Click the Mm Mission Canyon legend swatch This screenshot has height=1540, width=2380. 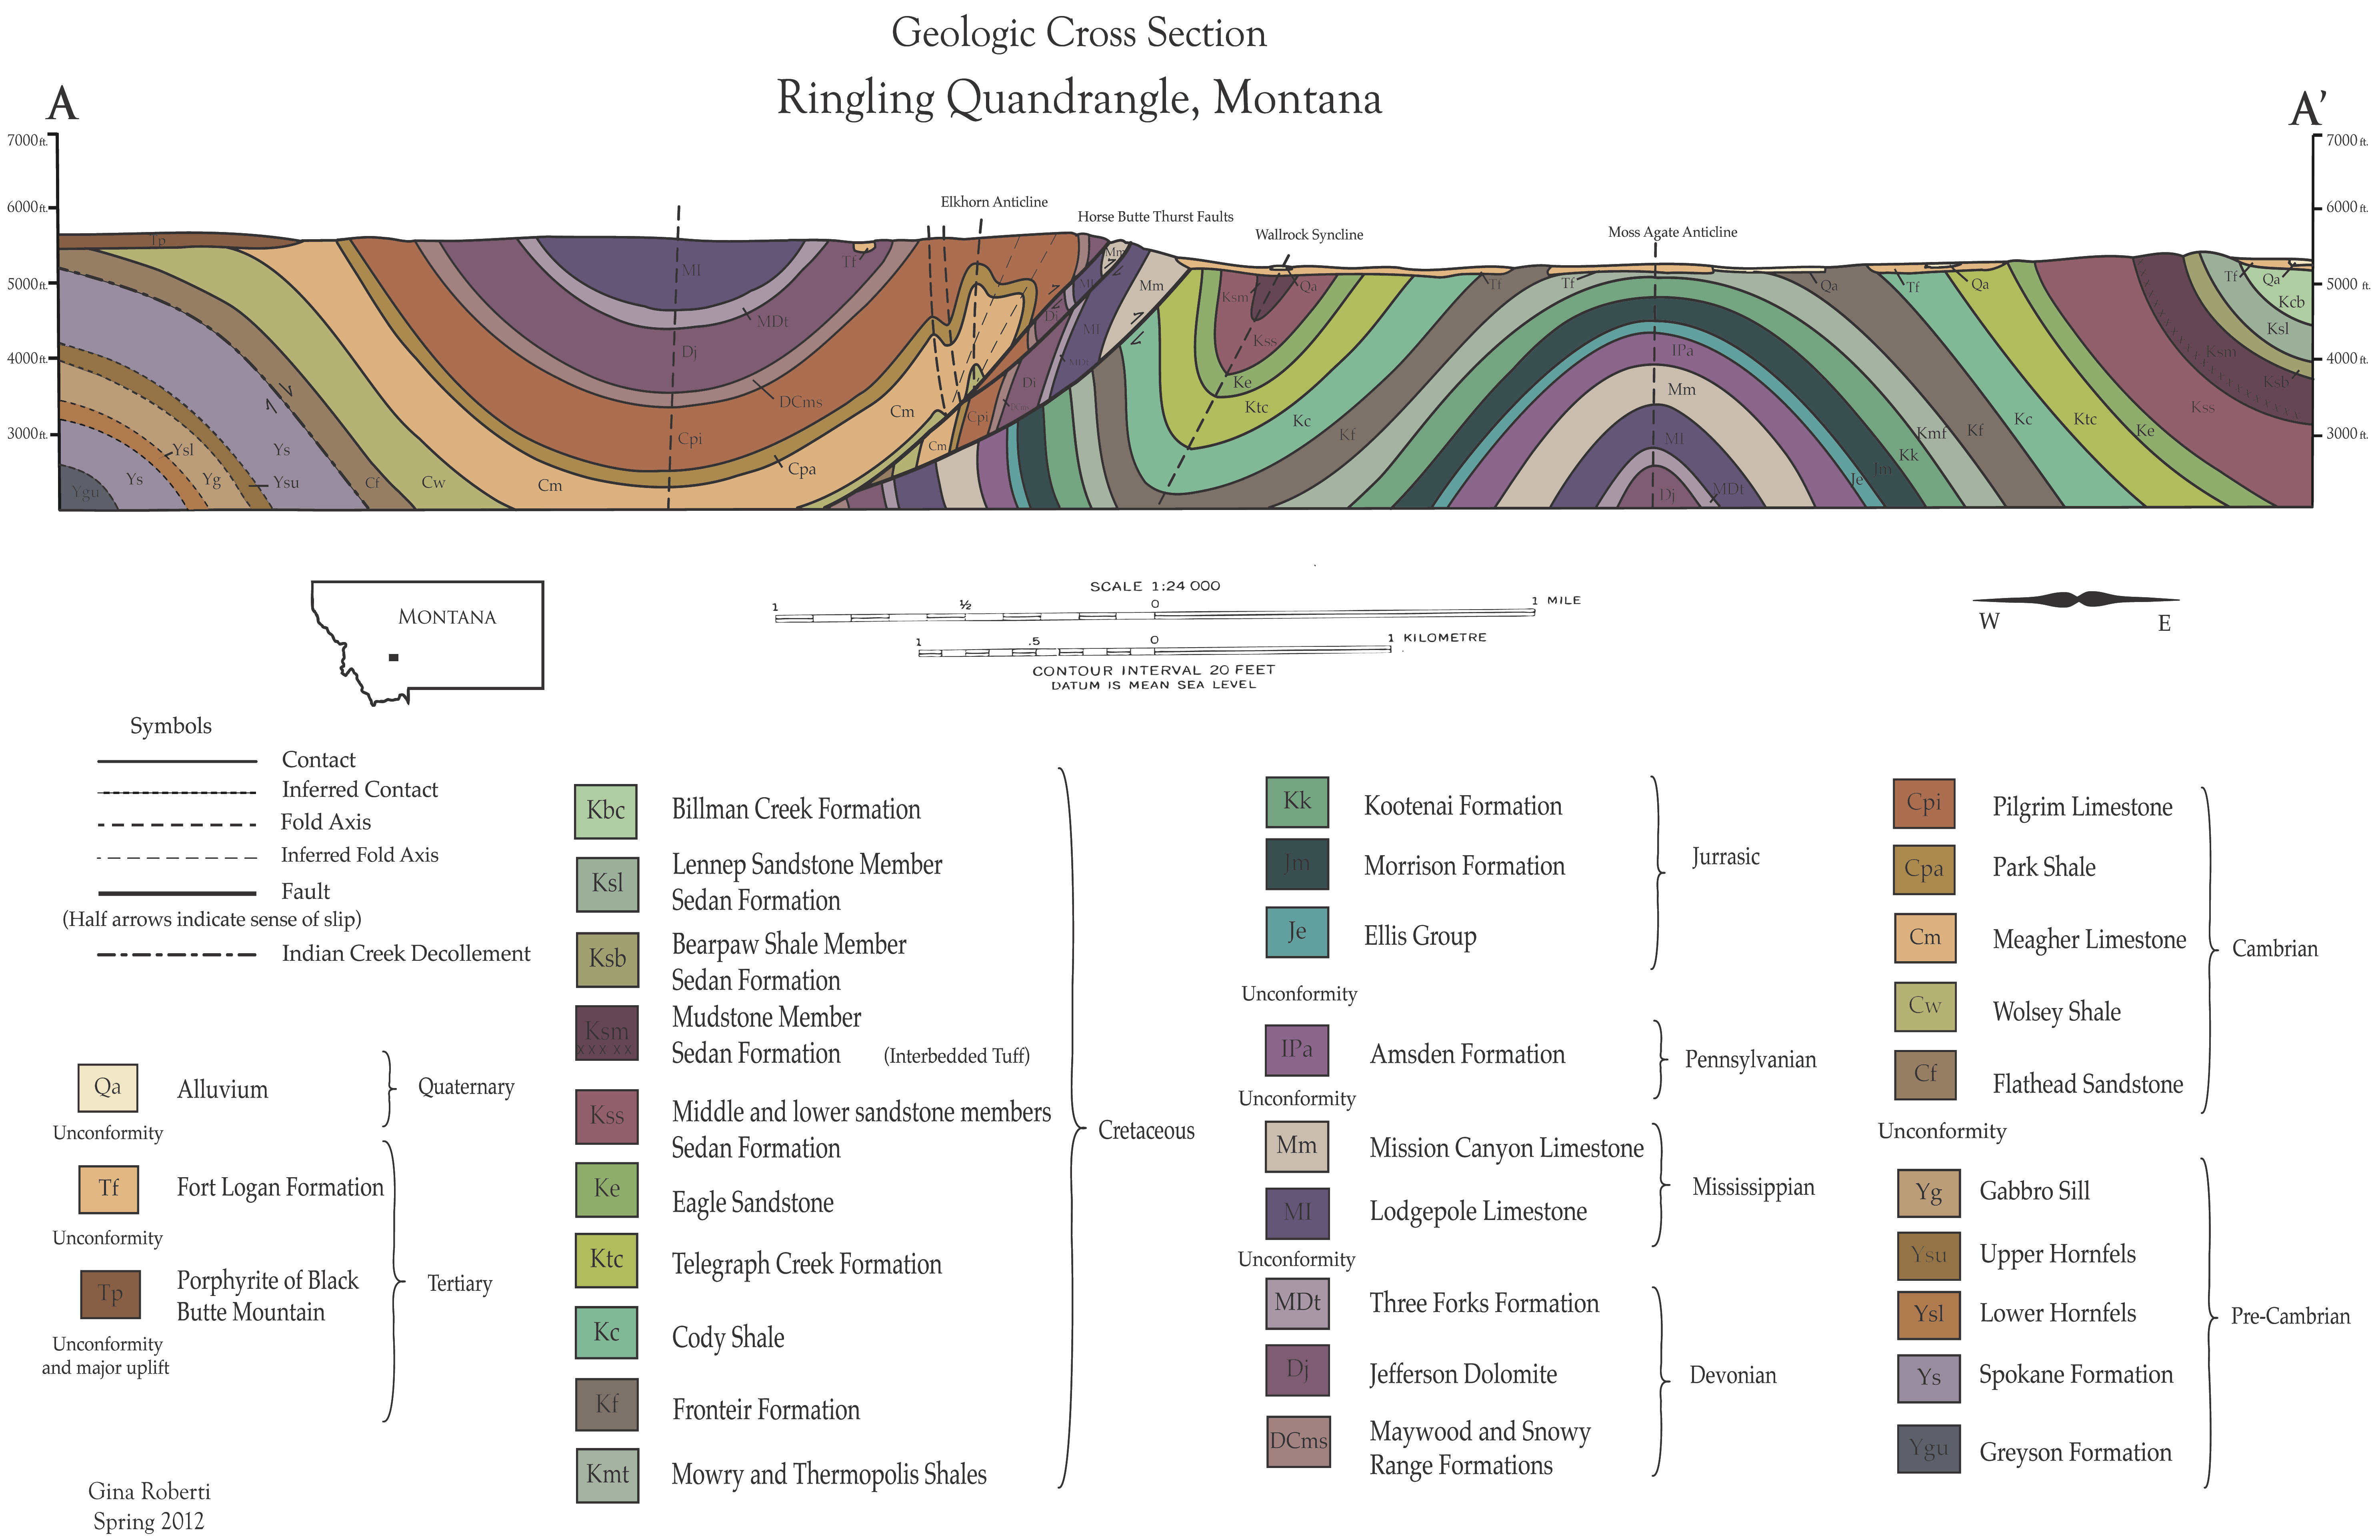(1297, 1147)
